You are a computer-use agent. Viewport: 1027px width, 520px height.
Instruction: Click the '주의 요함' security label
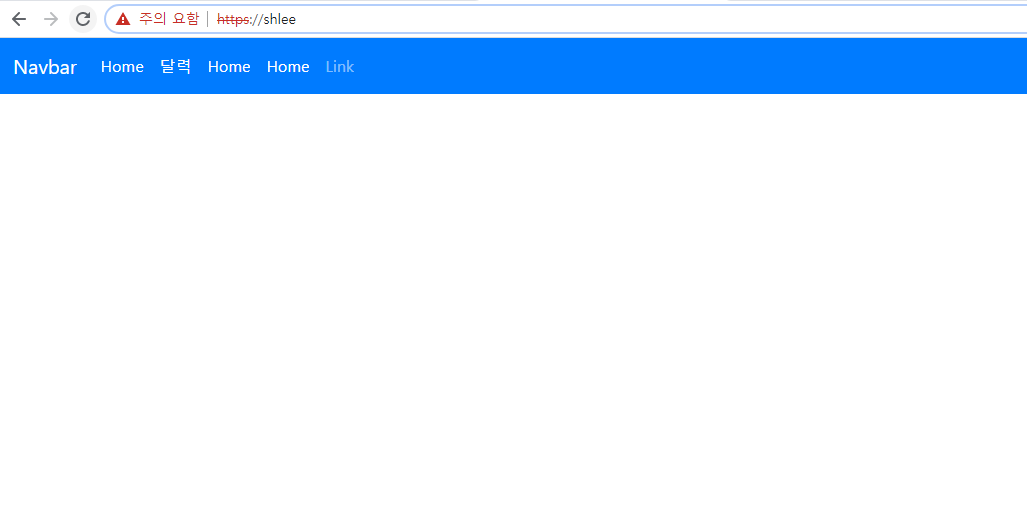168,19
